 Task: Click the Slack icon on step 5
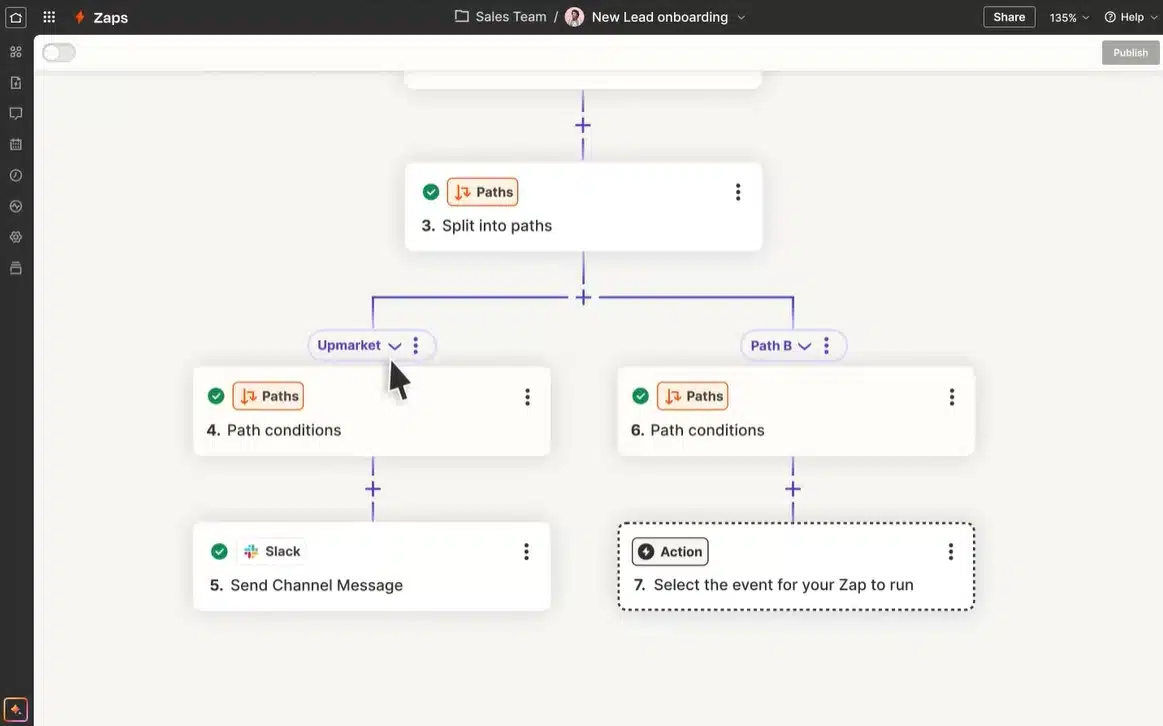[249, 550]
